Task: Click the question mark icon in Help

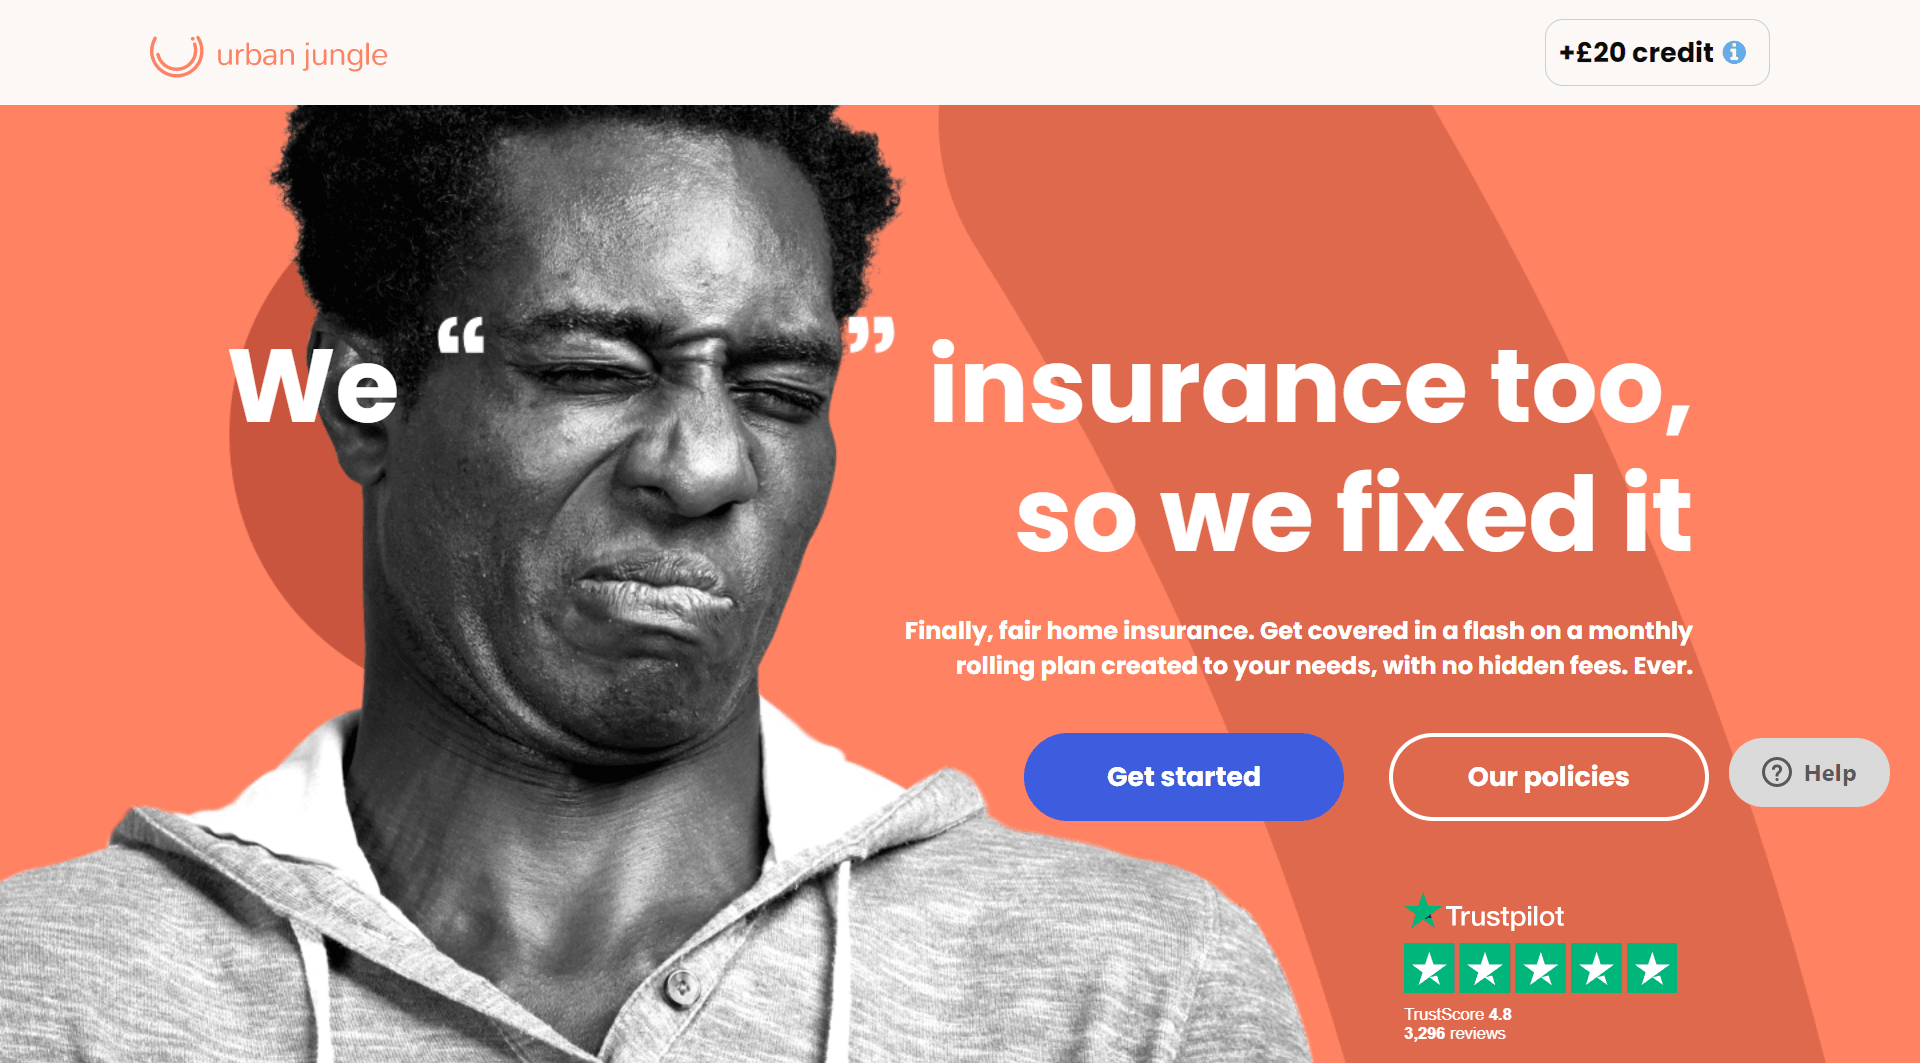Action: click(1776, 772)
